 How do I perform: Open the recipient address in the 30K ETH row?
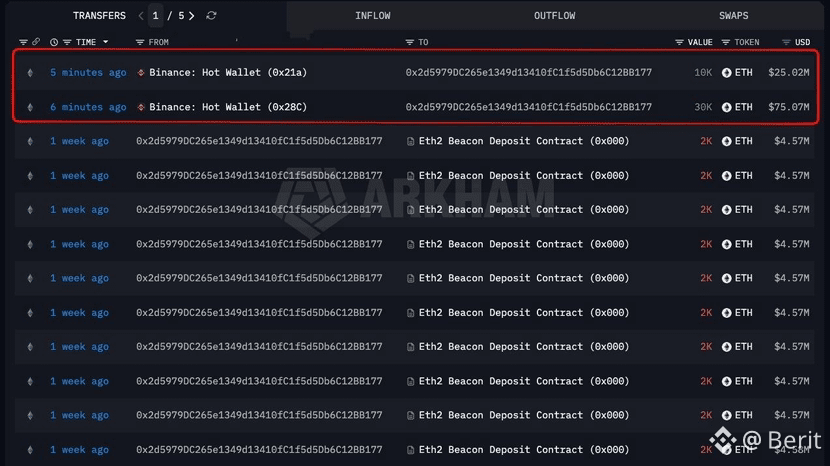tap(529, 107)
